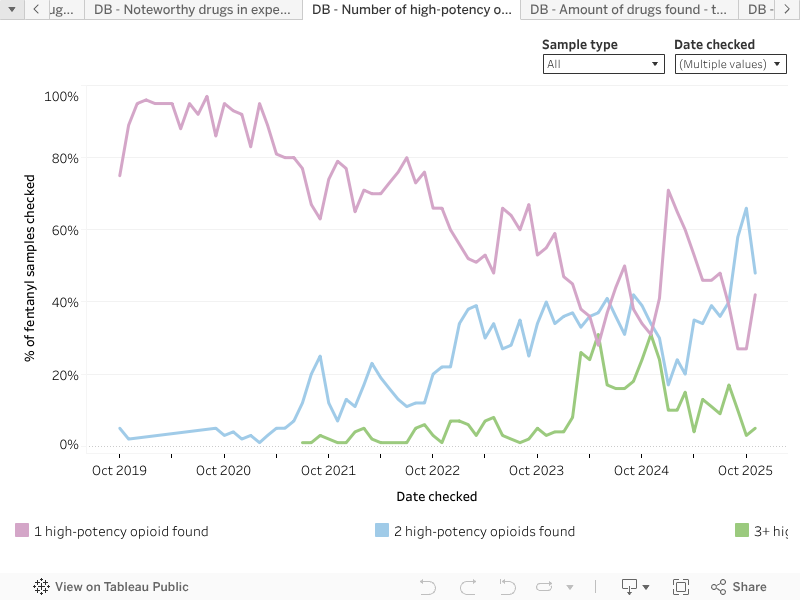Click the Share button

click(738, 587)
